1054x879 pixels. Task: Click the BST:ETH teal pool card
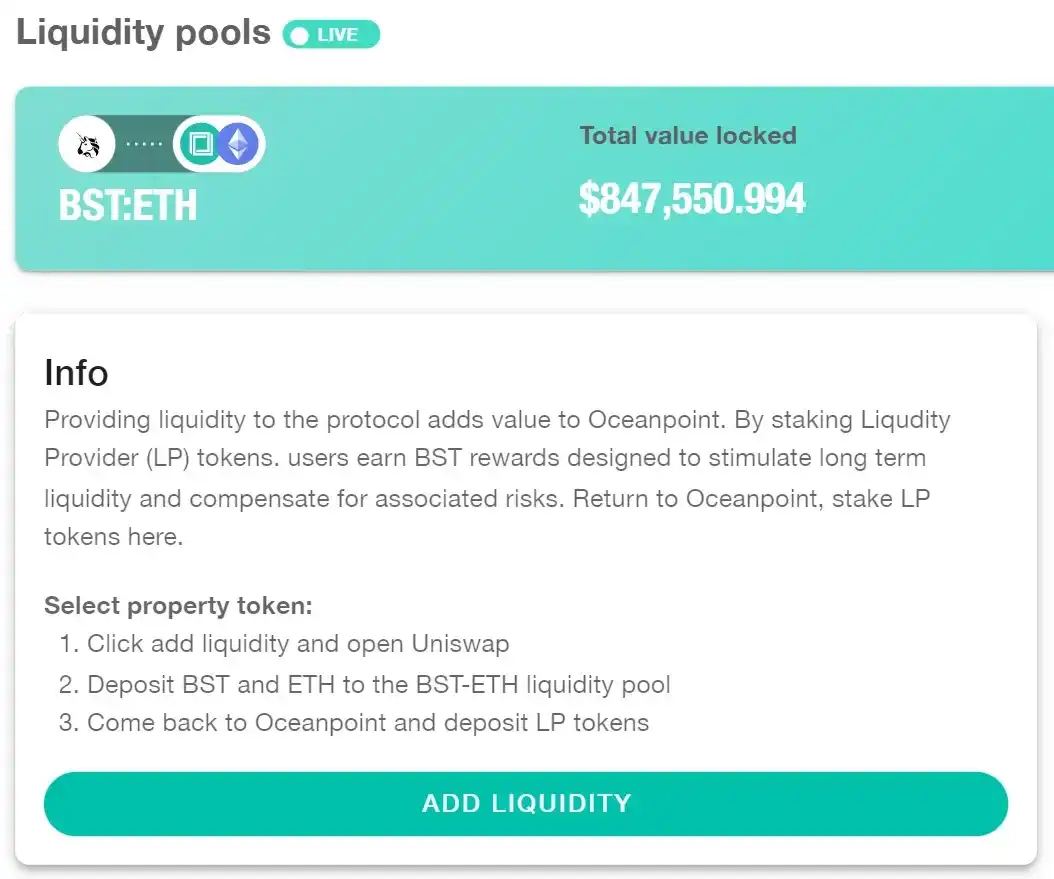point(534,179)
